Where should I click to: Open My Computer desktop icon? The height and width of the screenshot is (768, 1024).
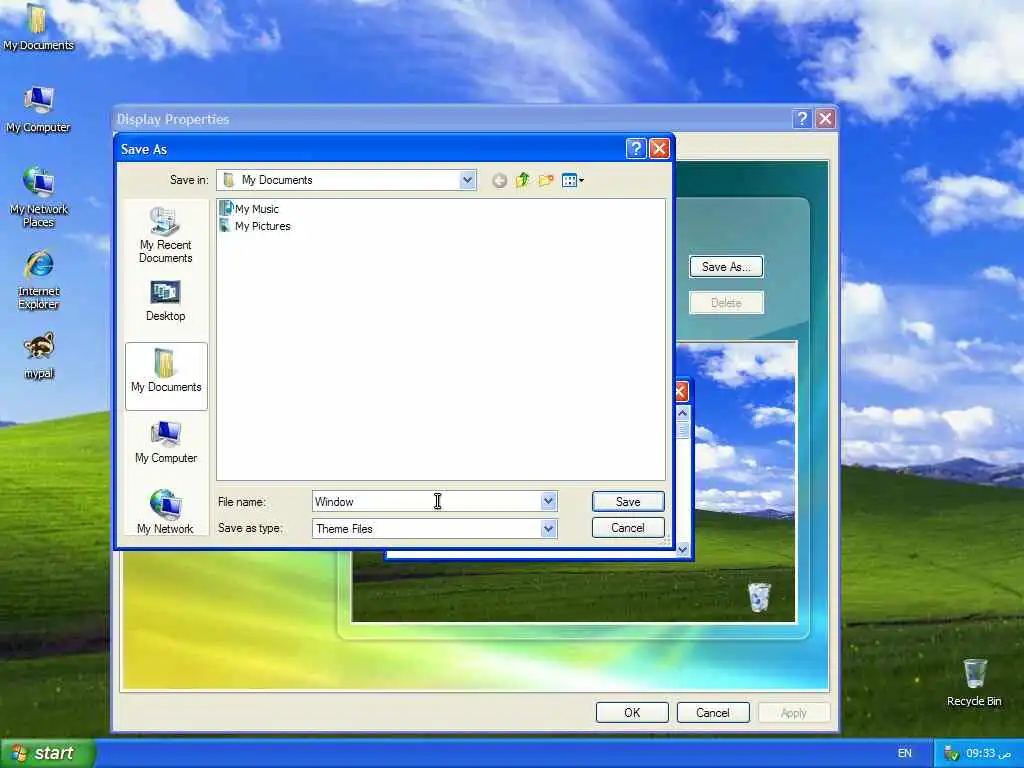(38, 109)
